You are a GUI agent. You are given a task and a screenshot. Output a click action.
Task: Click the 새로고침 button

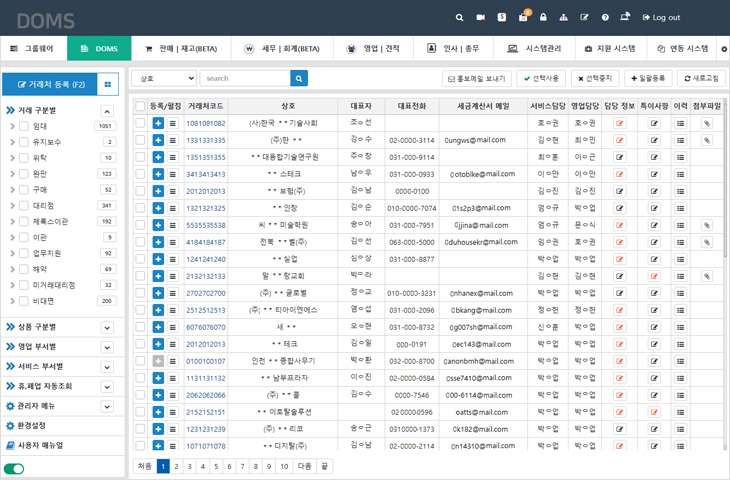tap(701, 79)
